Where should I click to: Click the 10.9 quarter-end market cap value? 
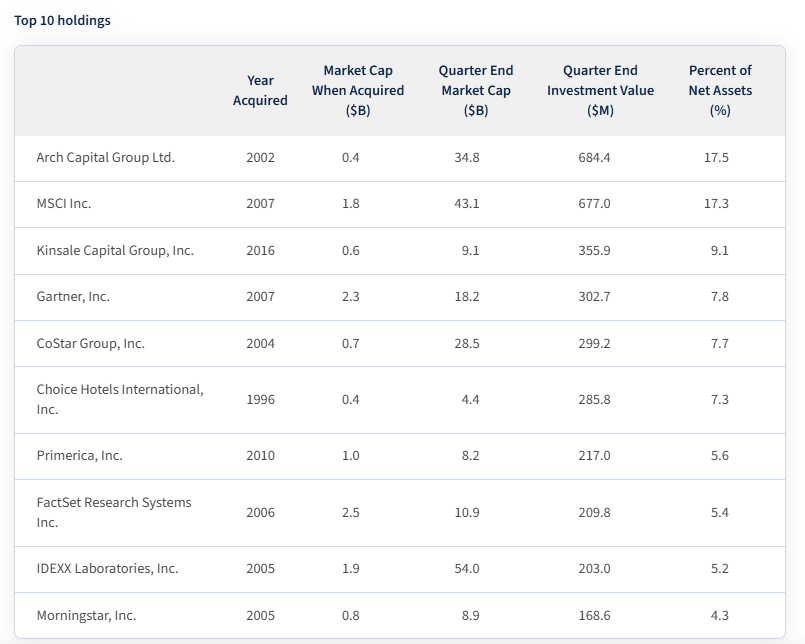[467, 513]
